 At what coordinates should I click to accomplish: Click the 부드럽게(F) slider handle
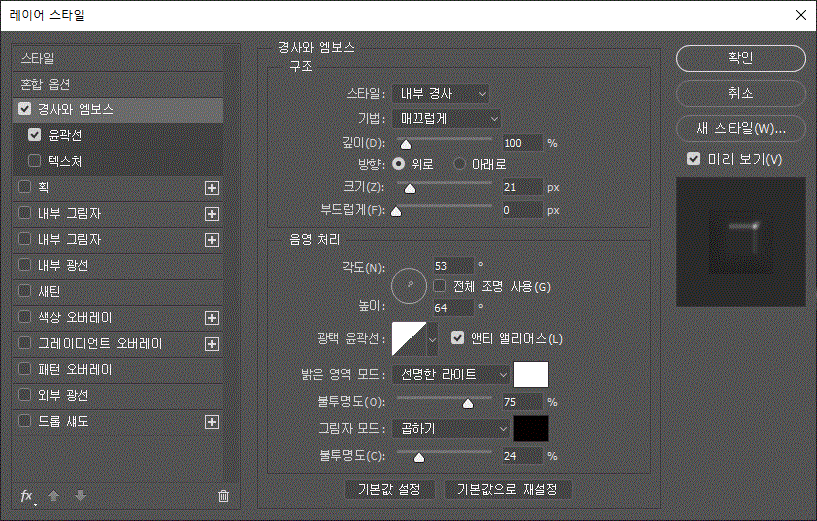click(x=396, y=211)
